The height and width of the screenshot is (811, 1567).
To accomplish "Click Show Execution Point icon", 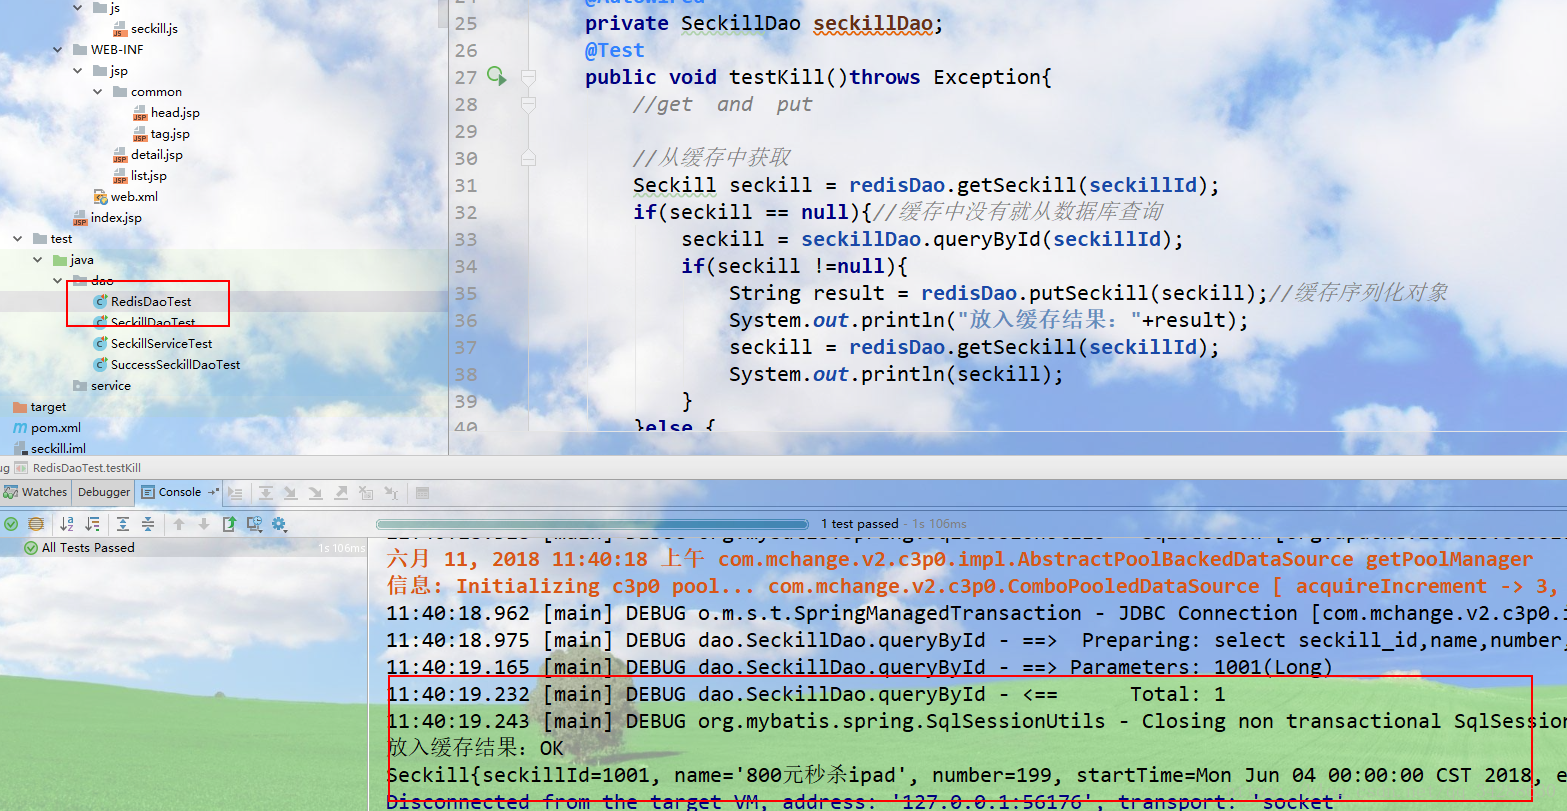I will (x=235, y=492).
